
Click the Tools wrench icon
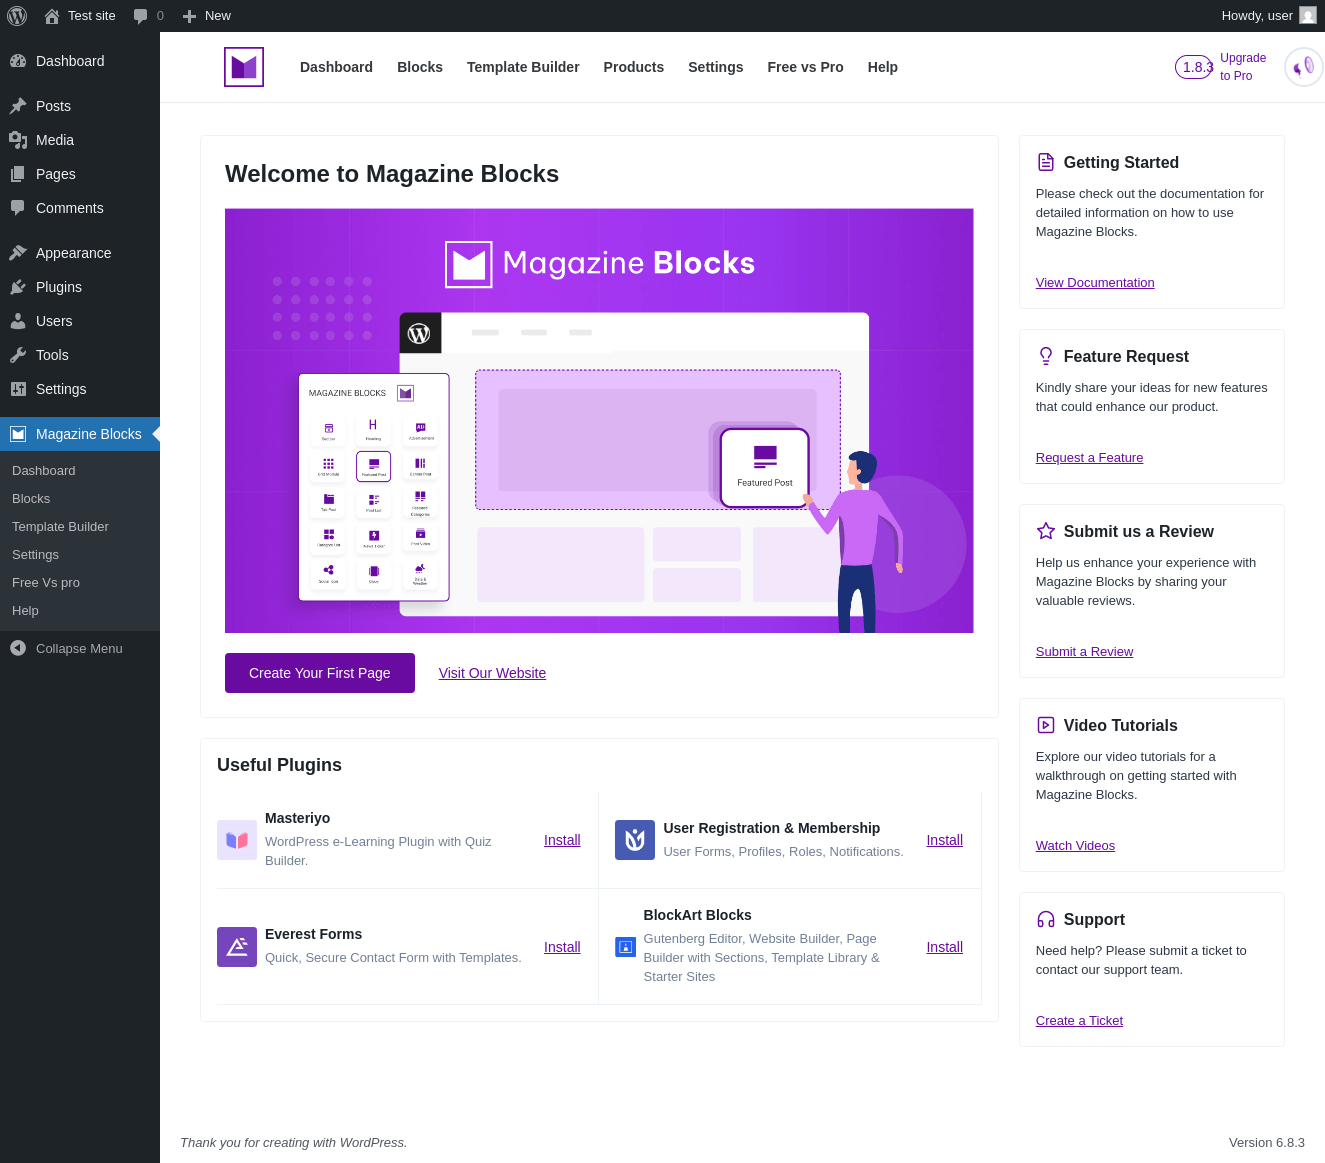point(18,355)
